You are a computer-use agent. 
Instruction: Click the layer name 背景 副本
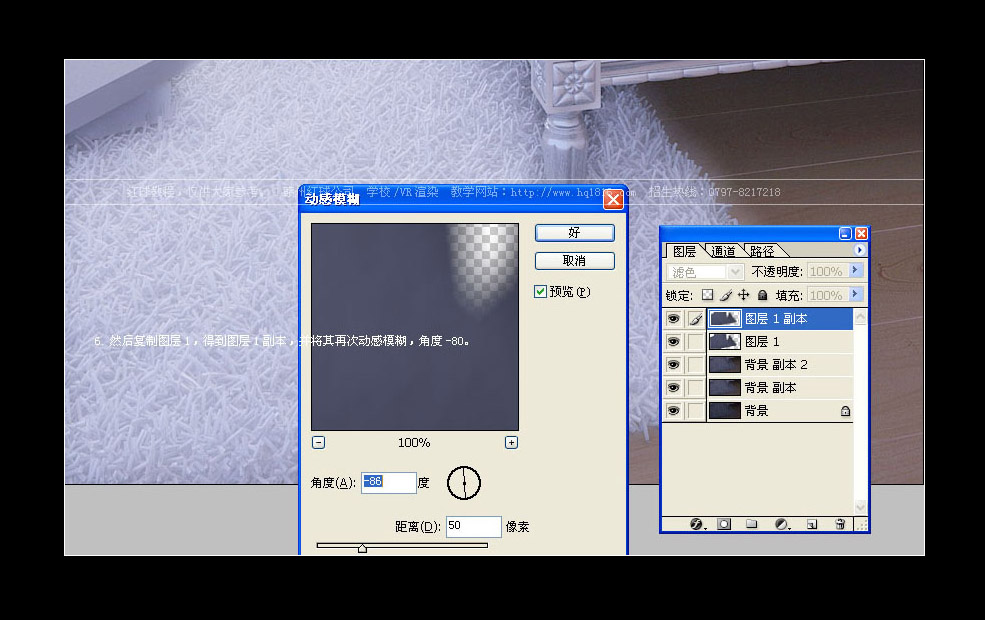[771, 388]
